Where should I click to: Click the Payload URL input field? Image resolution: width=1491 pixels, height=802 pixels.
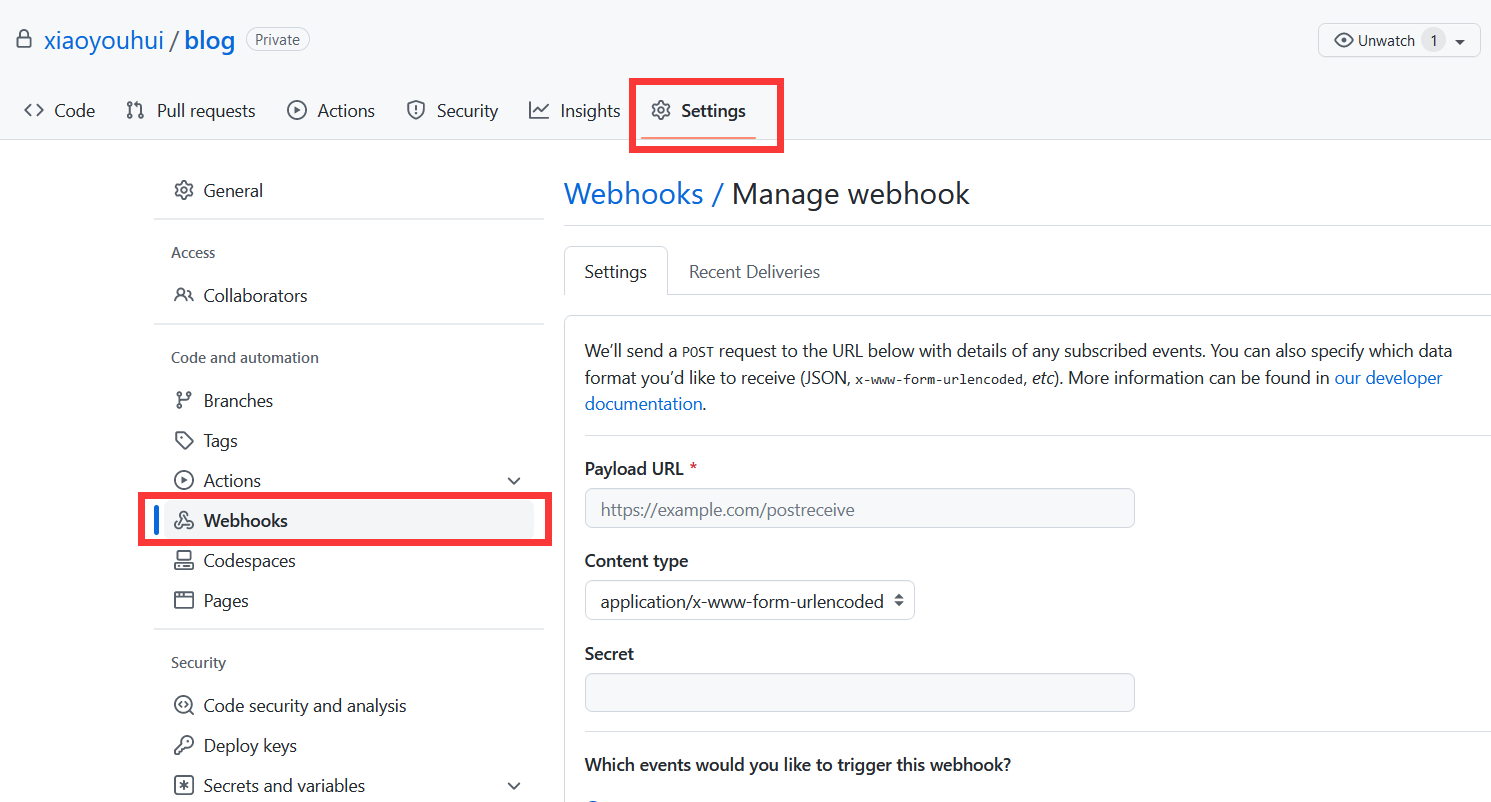859,509
